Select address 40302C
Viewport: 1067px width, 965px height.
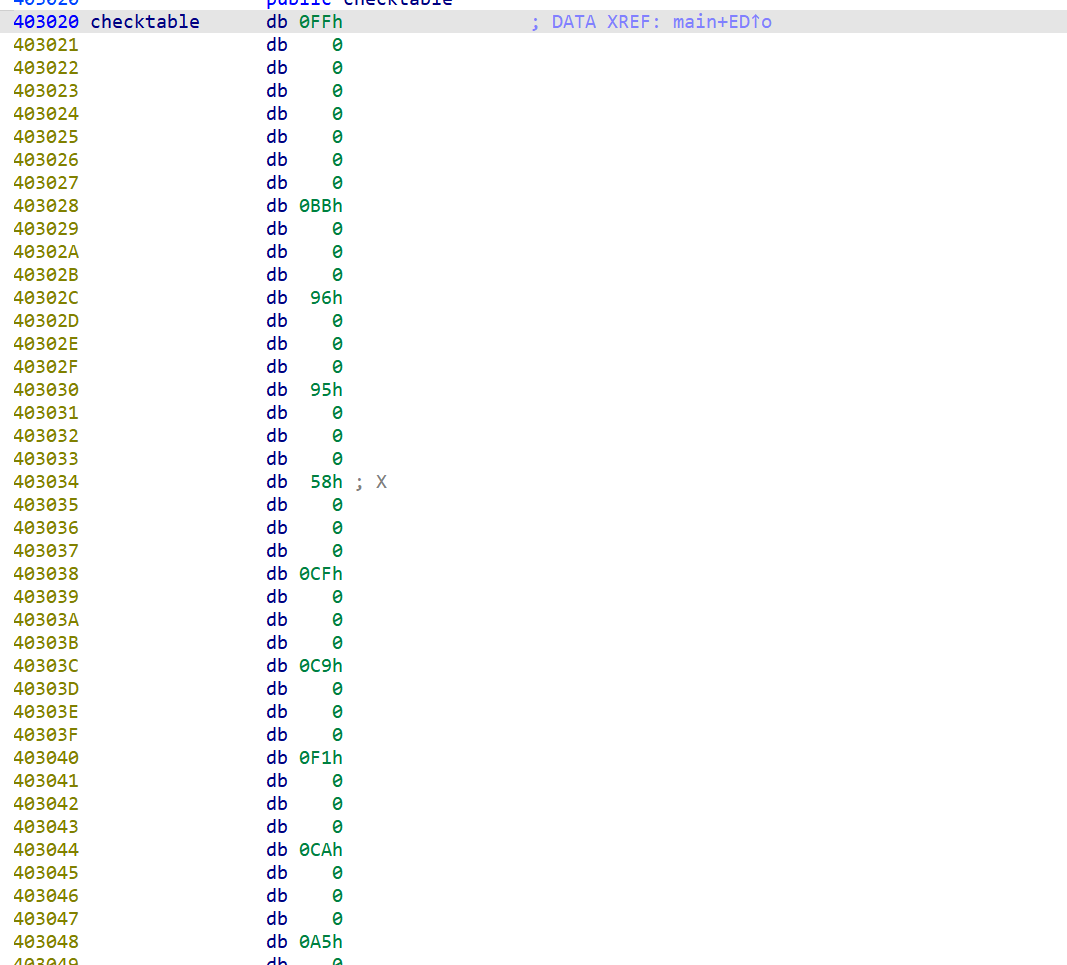tap(46, 298)
